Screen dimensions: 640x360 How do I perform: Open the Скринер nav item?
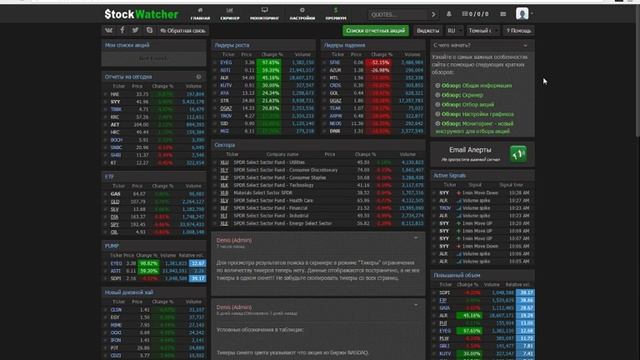(x=230, y=14)
